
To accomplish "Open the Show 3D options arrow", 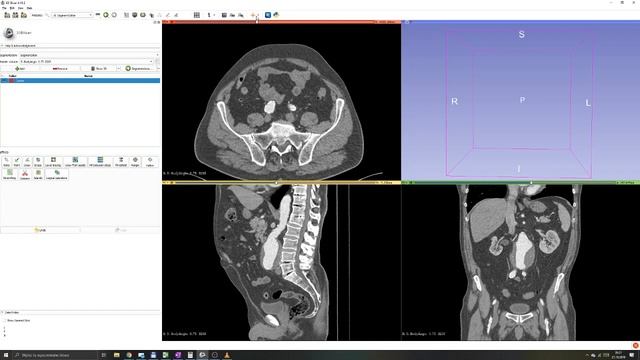I will 119,69.
